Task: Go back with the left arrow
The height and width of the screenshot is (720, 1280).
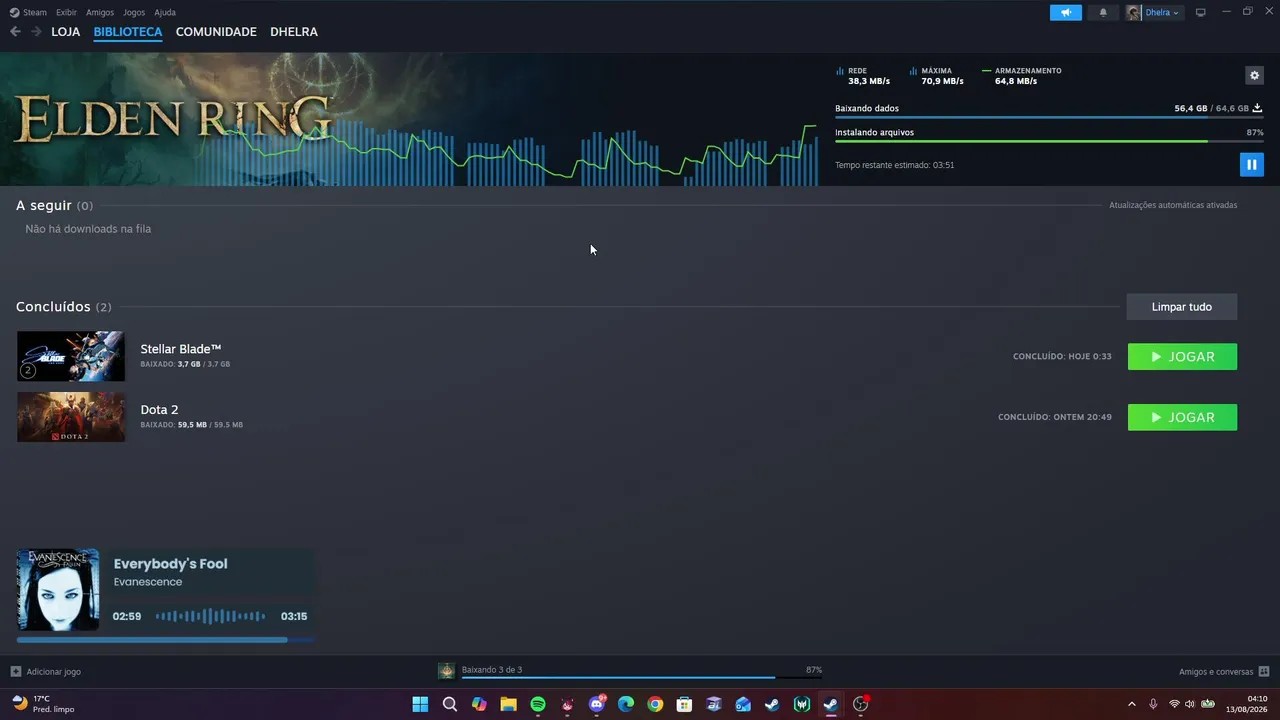Action: (x=15, y=32)
